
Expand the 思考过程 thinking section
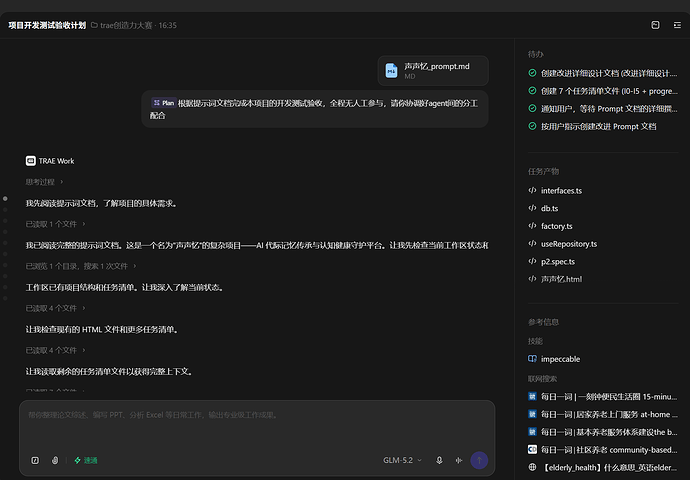[x=44, y=182]
